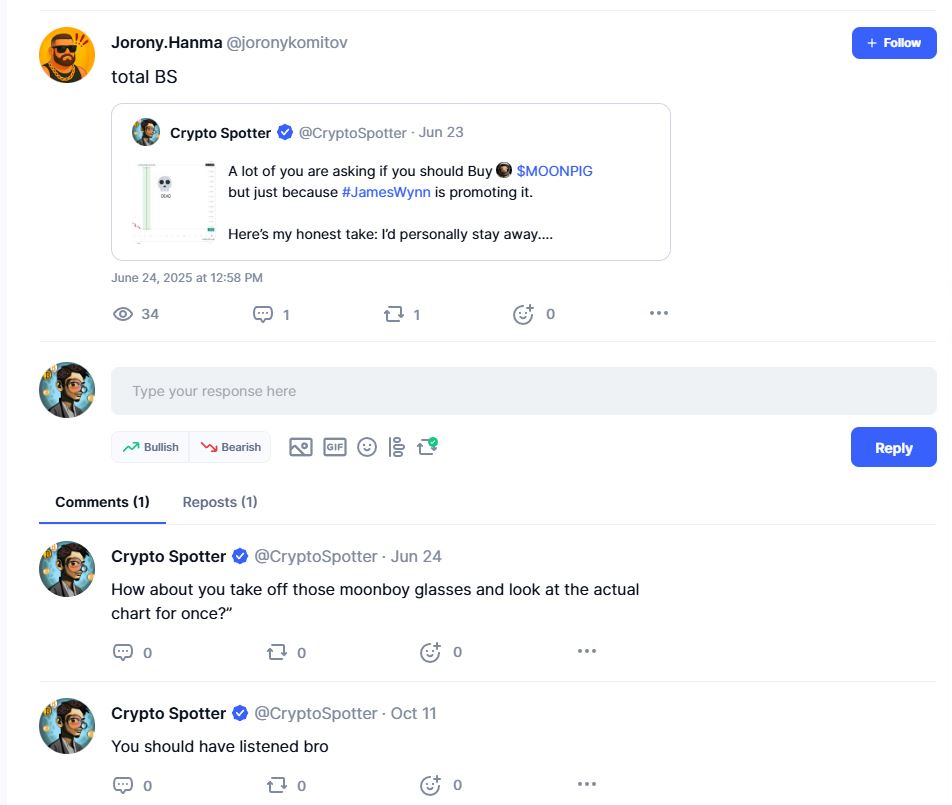
Task: Select the Comments (1) tab
Action: coord(102,502)
